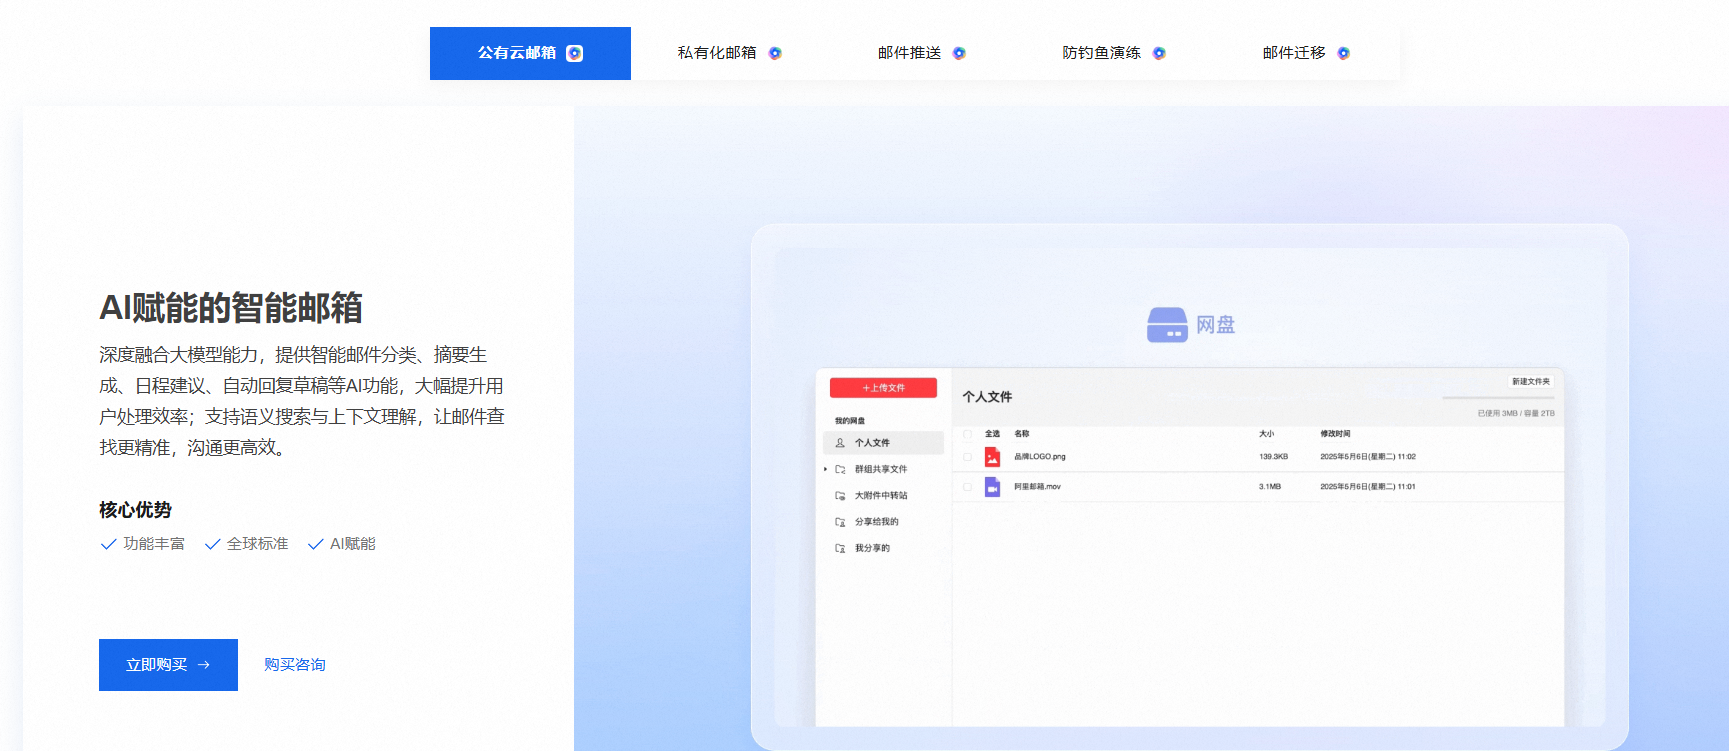Expand the 群组共享文件 folder arrow
Image resolution: width=1729 pixels, height=751 pixels.
825,469
